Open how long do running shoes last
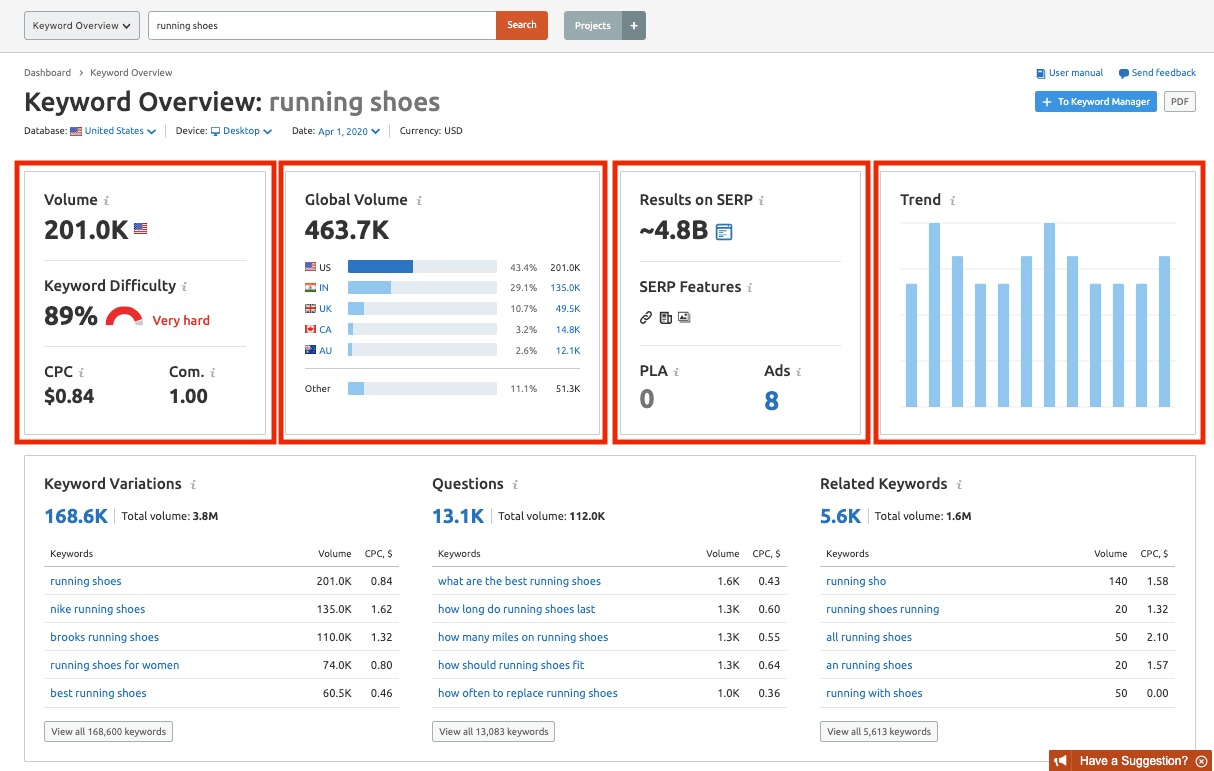Viewport: 1214px width, 771px height. 516,609
